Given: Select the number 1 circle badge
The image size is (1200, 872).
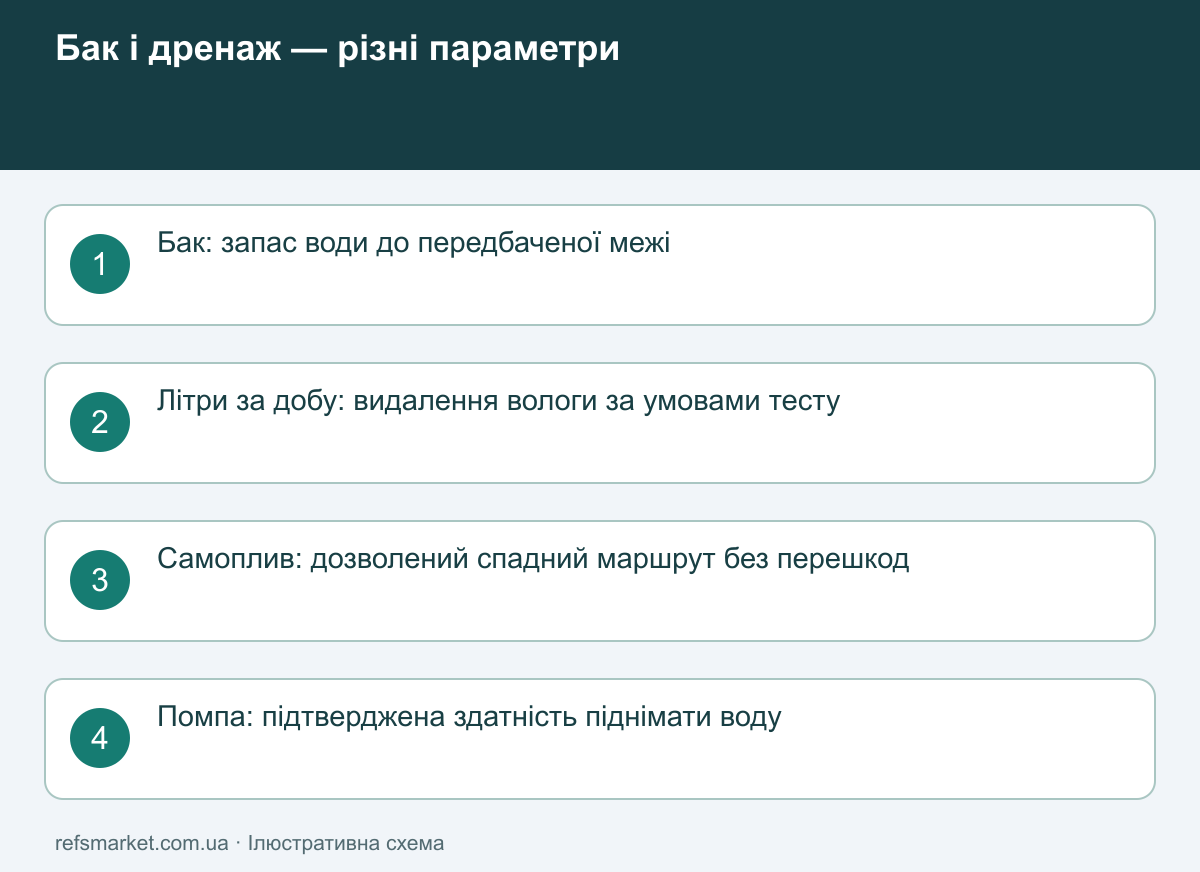Looking at the screenshot, I should click(x=100, y=264).
